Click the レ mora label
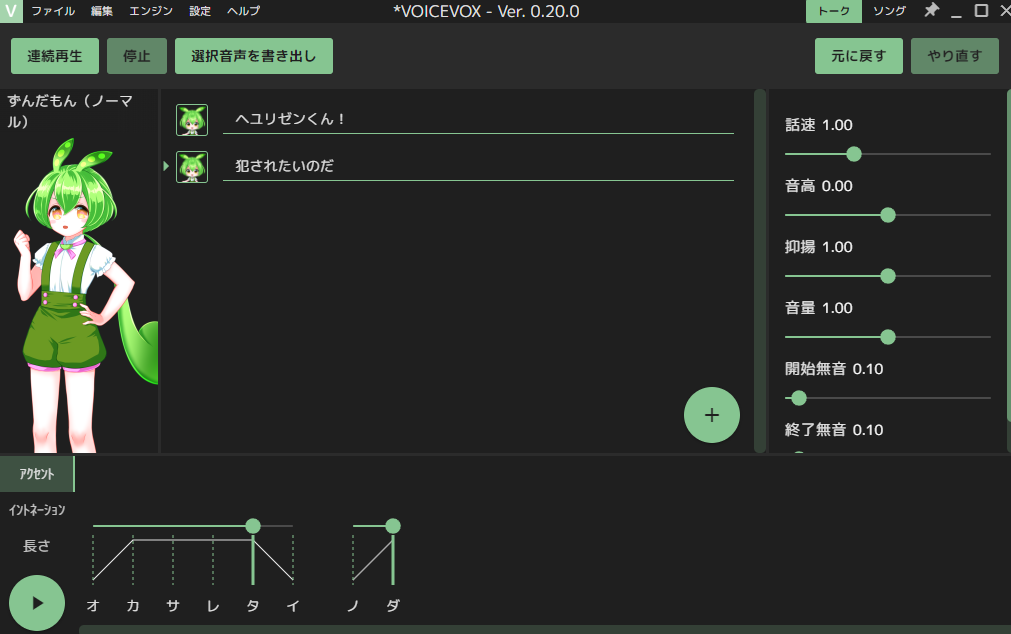This screenshot has width=1011, height=634. click(213, 606)
